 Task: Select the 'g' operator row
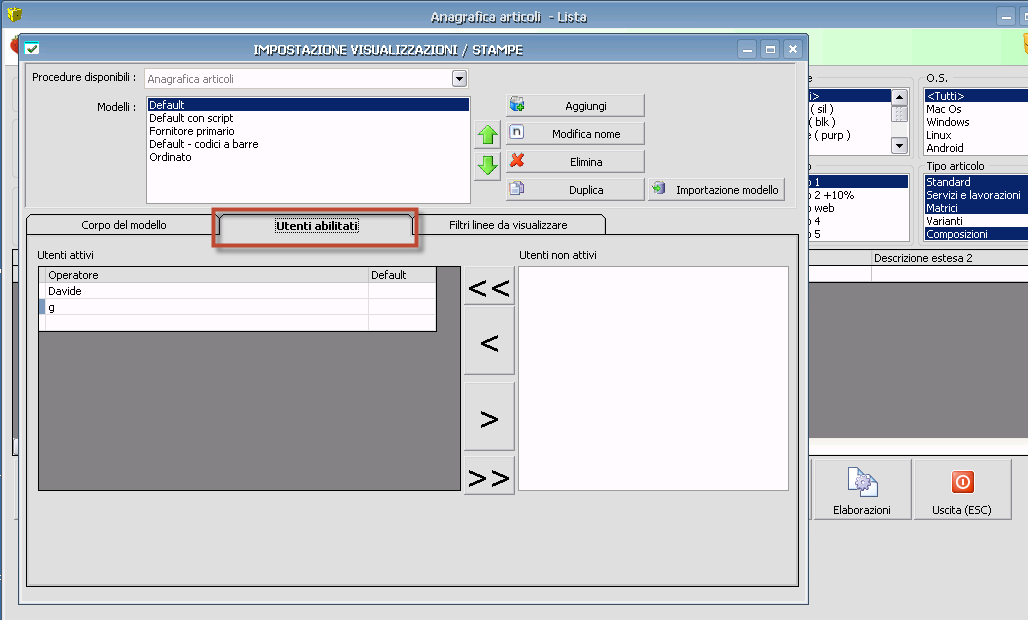[x=237, y=307]
